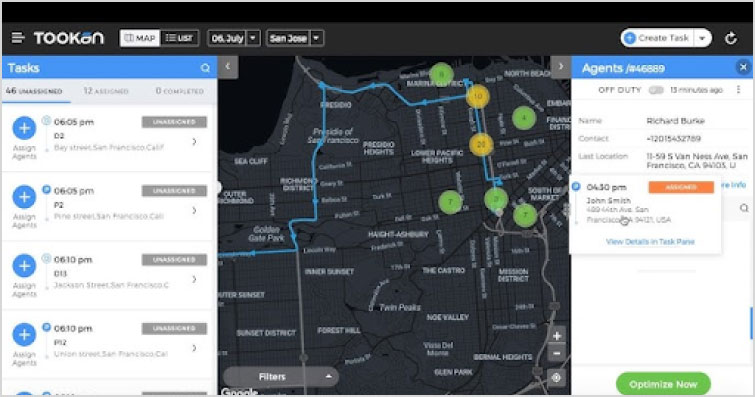Click View Details in Task Pane link
This screenshot has width=755, height=397.
tap(650, 242)
